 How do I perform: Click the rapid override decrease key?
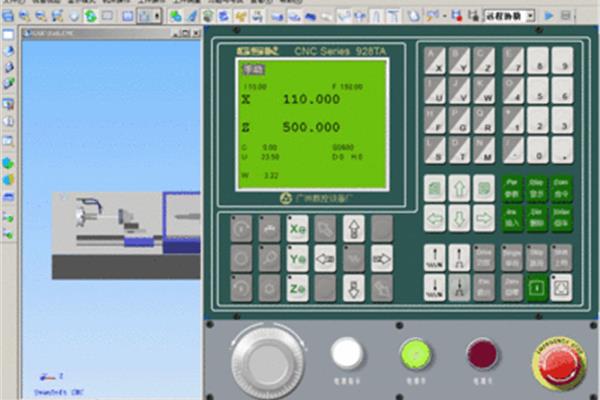click(x=459, y=287)
